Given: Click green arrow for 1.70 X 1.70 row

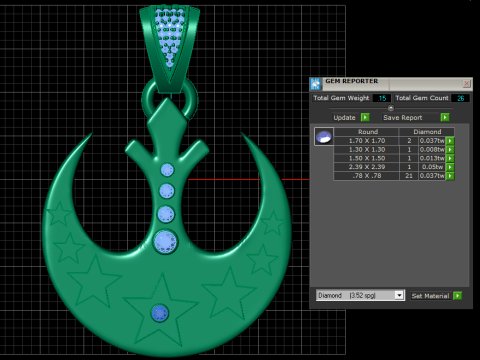Looking at the screenshot, I should point(450,141).
